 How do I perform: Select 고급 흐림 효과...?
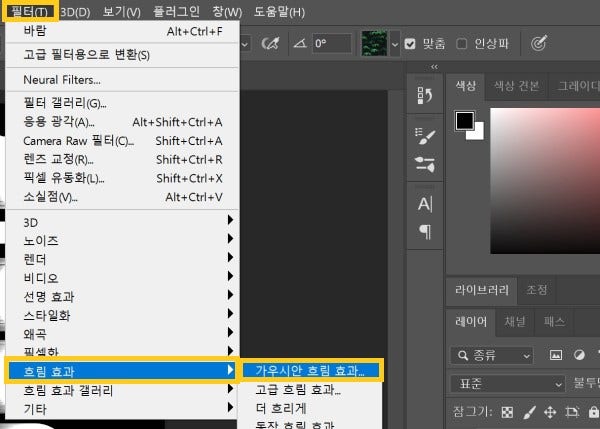click(310, 390)
